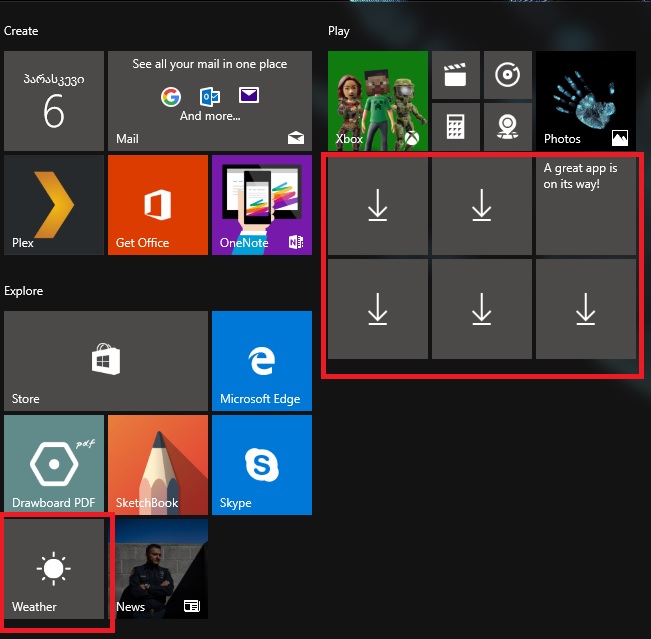This screenshot has width=651, height=639.
Task: Open the Photos tile
Action: (x=585, y=101)
